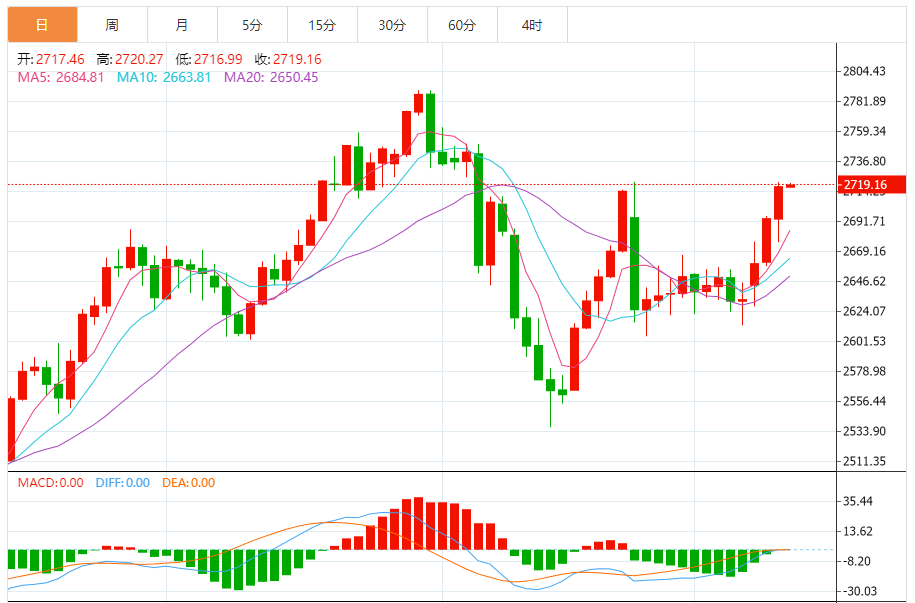The image size is (915, 603).
Task: Click the -30.03 MACD axis label
Action: coord(860,591)
